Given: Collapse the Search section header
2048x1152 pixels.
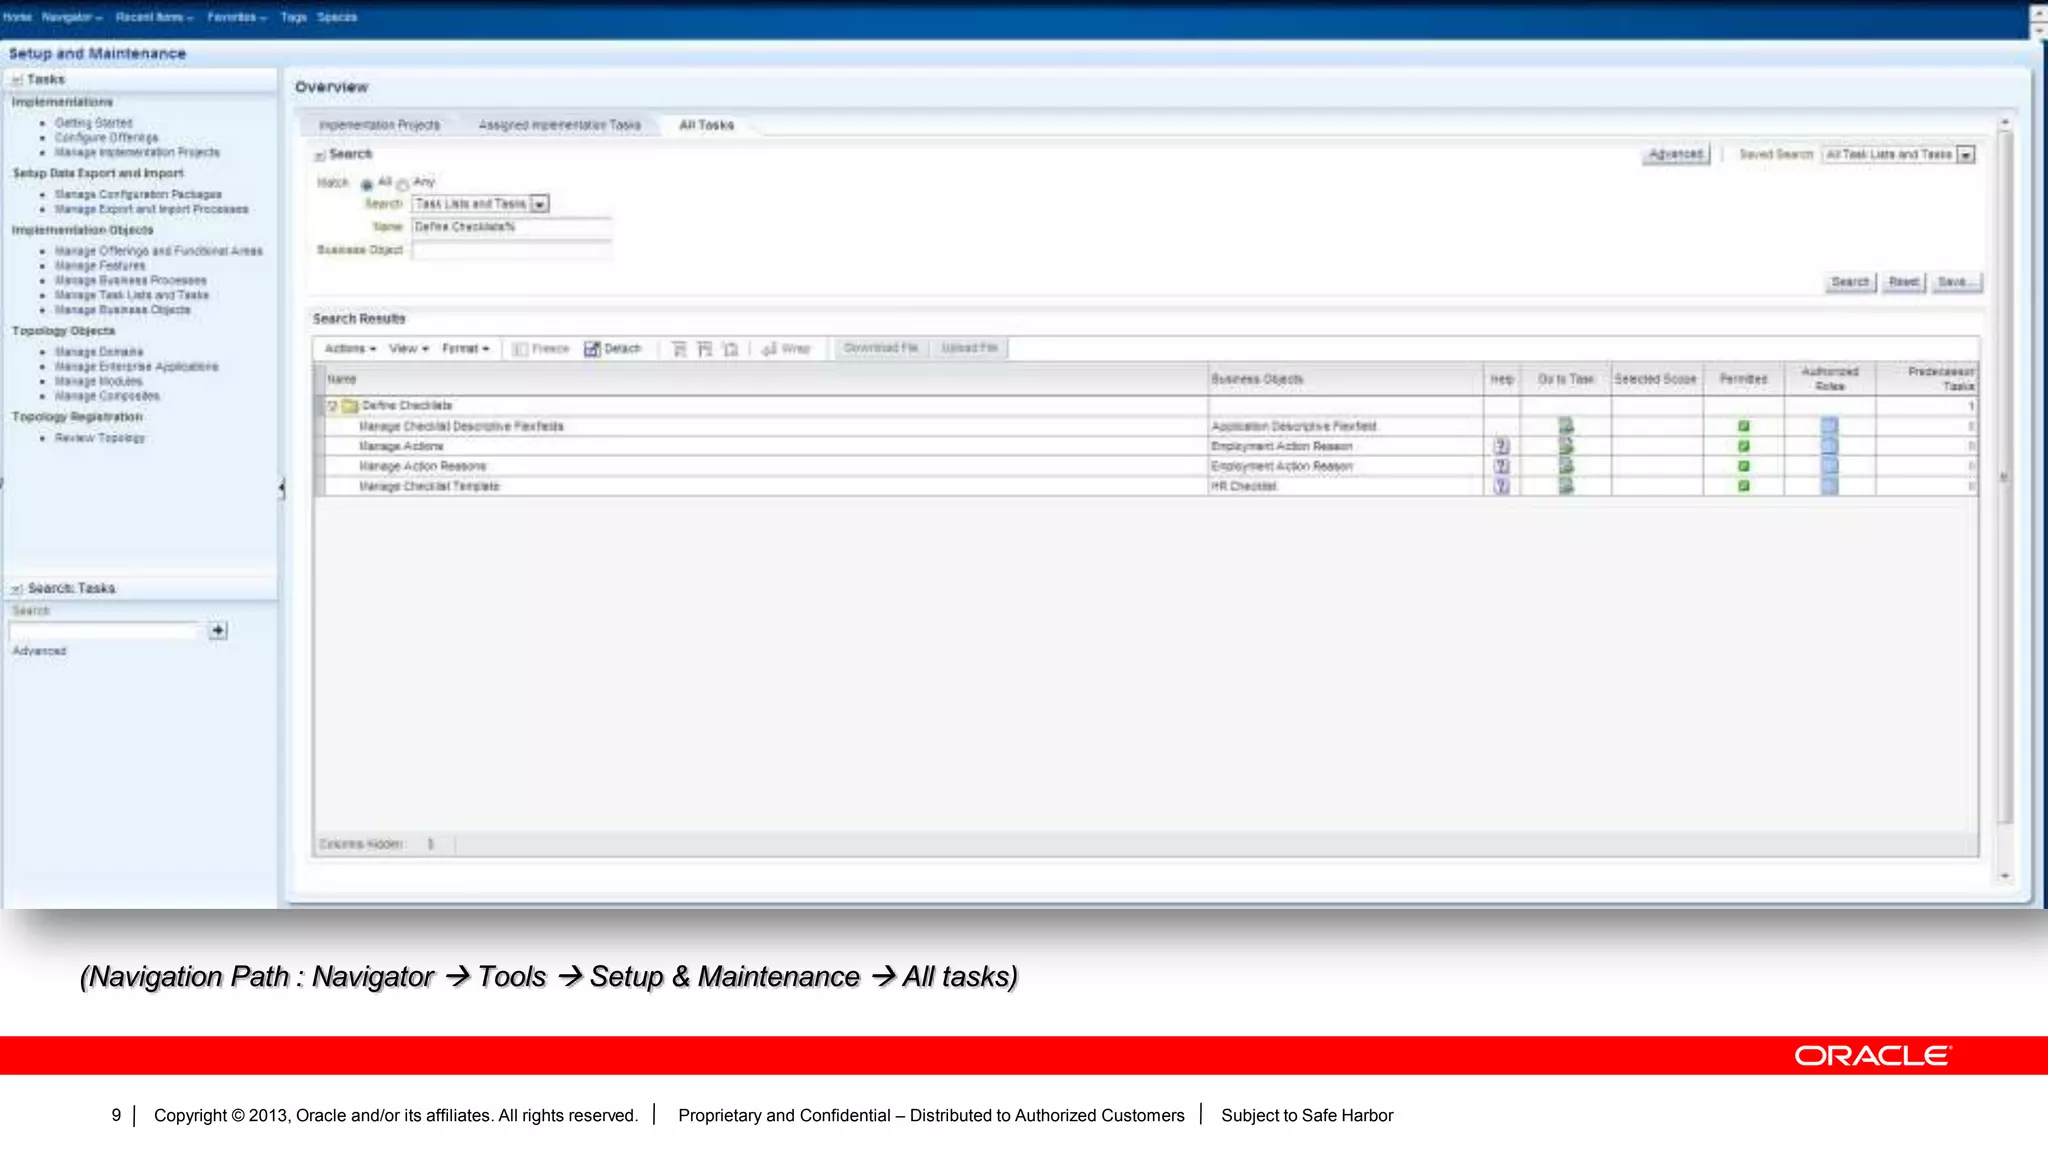Looking at the screenshot, I should [x=320, y=155].
